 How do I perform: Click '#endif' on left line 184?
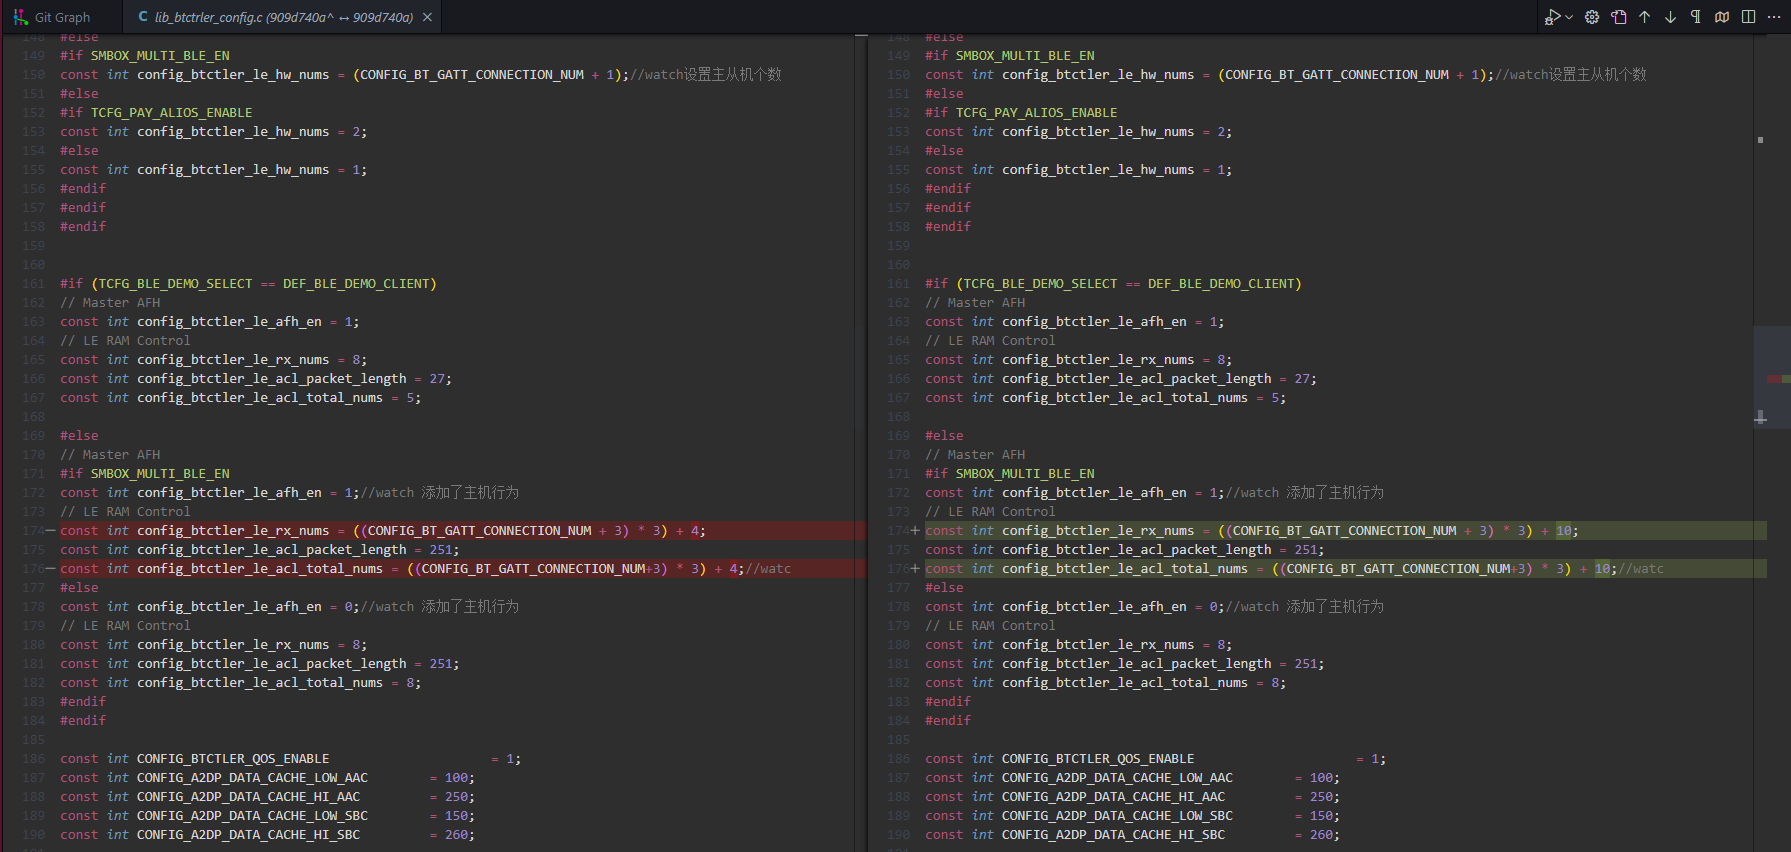[83, 721]
